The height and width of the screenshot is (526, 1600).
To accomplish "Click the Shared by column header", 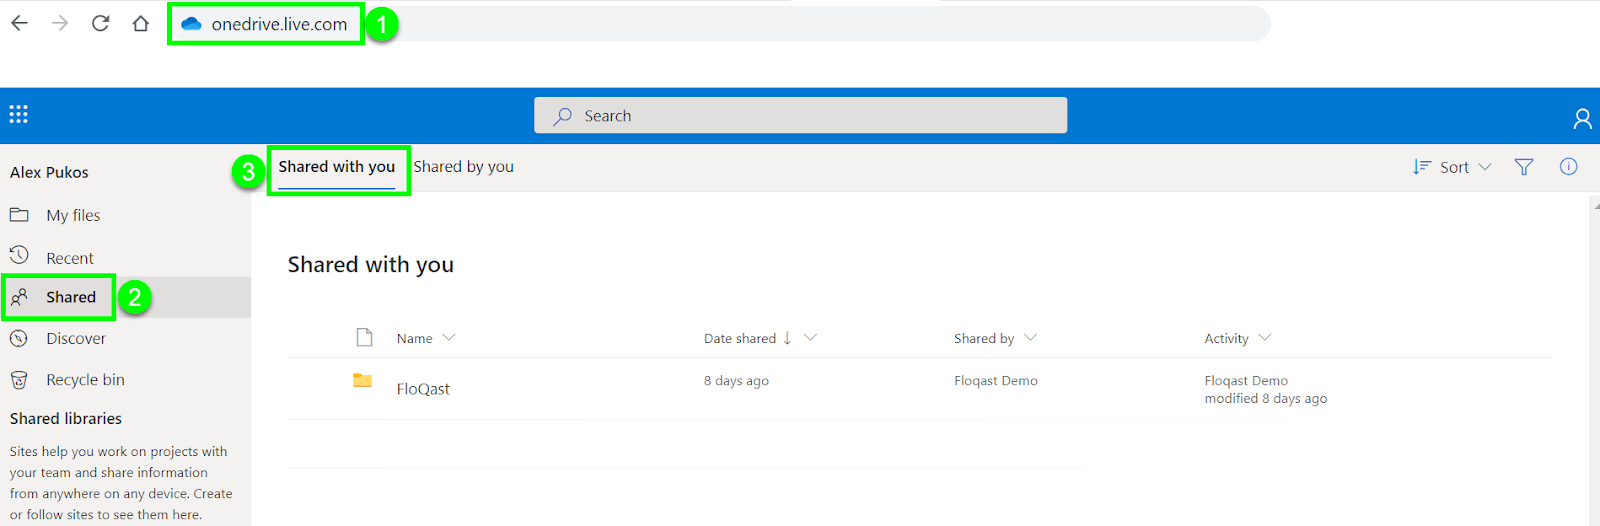I will 984,338.
